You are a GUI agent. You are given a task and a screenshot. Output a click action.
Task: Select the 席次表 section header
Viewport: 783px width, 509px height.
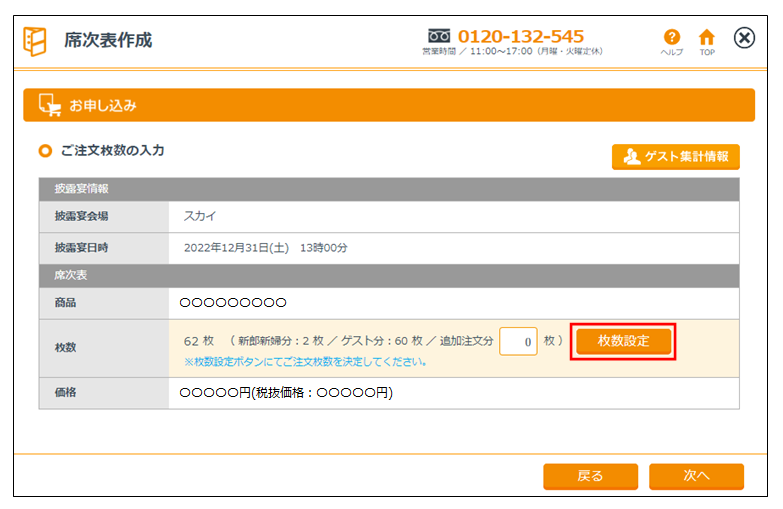click(x=70, y=275)
